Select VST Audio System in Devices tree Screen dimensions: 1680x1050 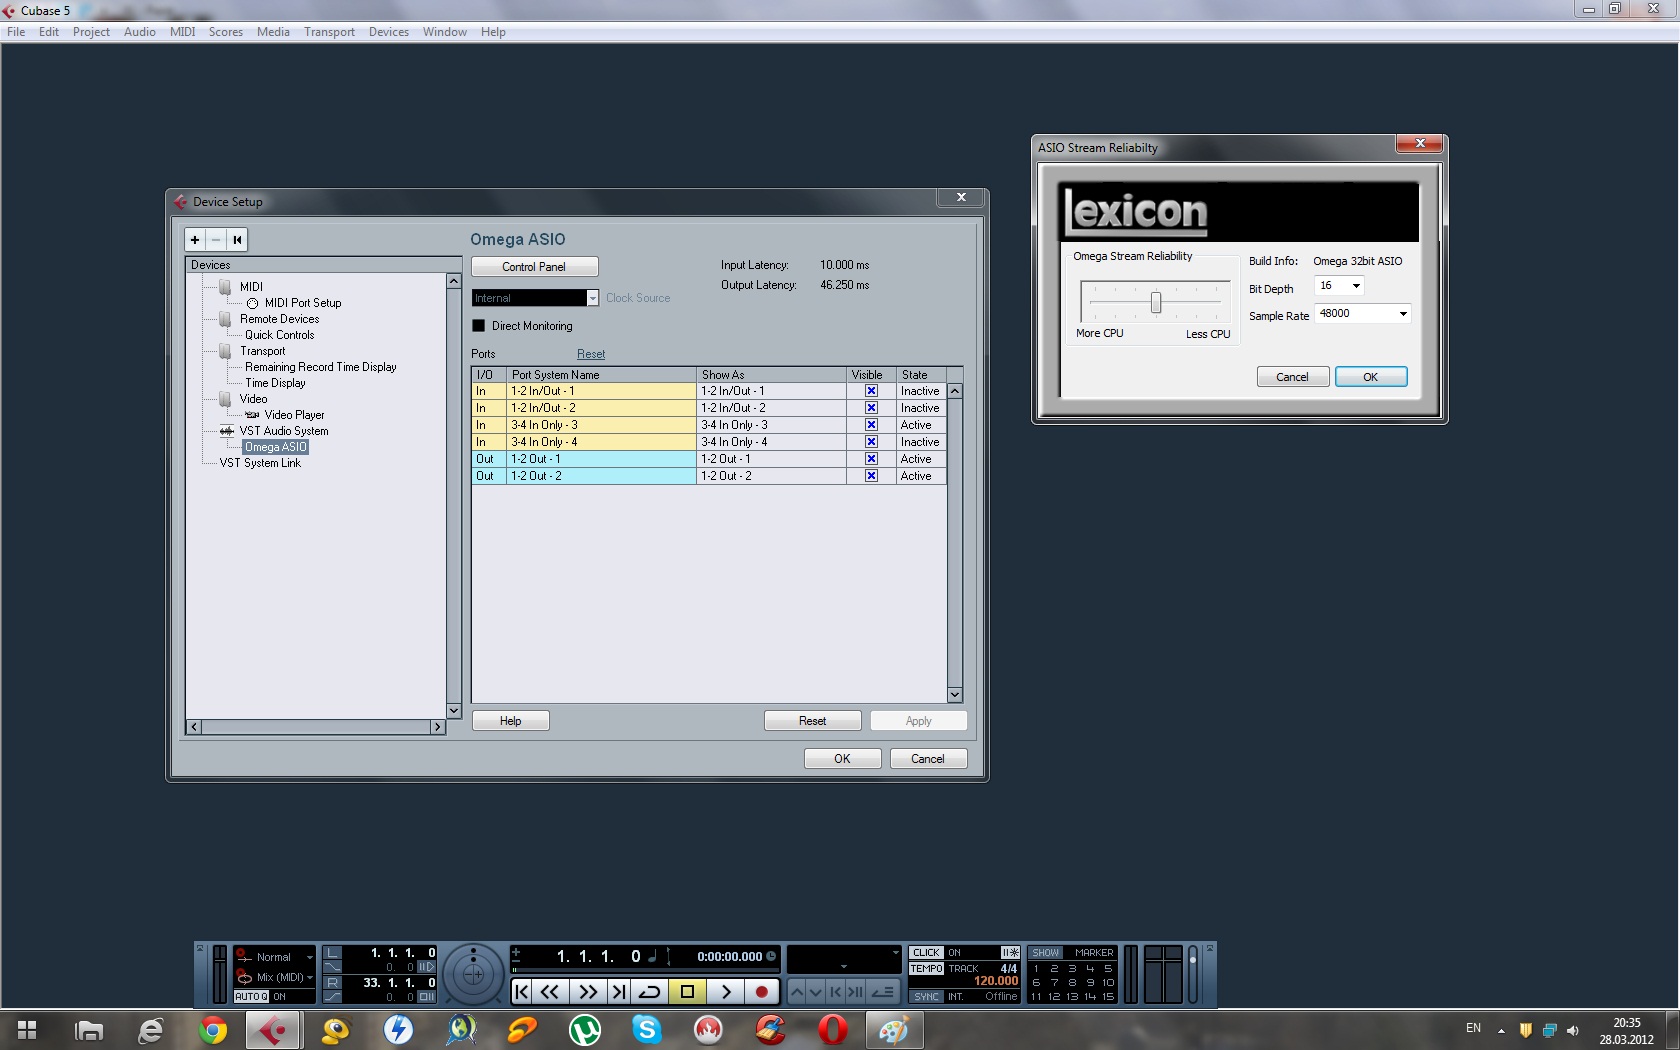pyautogui.click(x=284, y=431)
